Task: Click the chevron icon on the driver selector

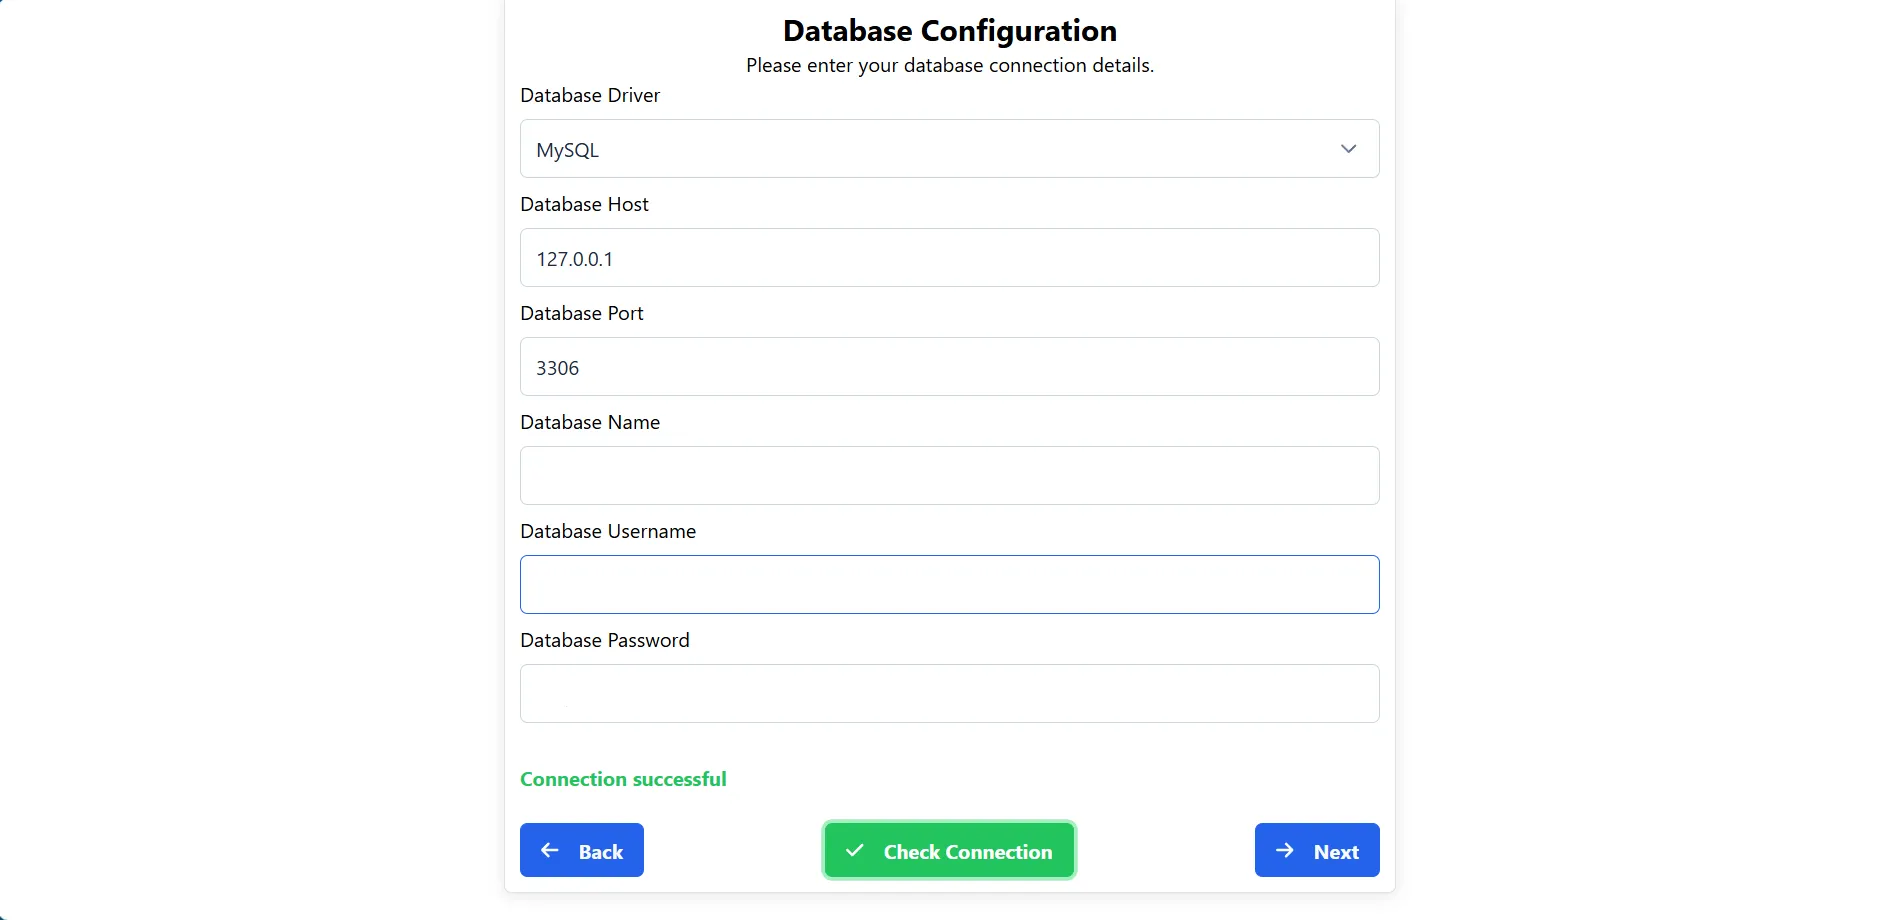Action: pos(1347,148)
